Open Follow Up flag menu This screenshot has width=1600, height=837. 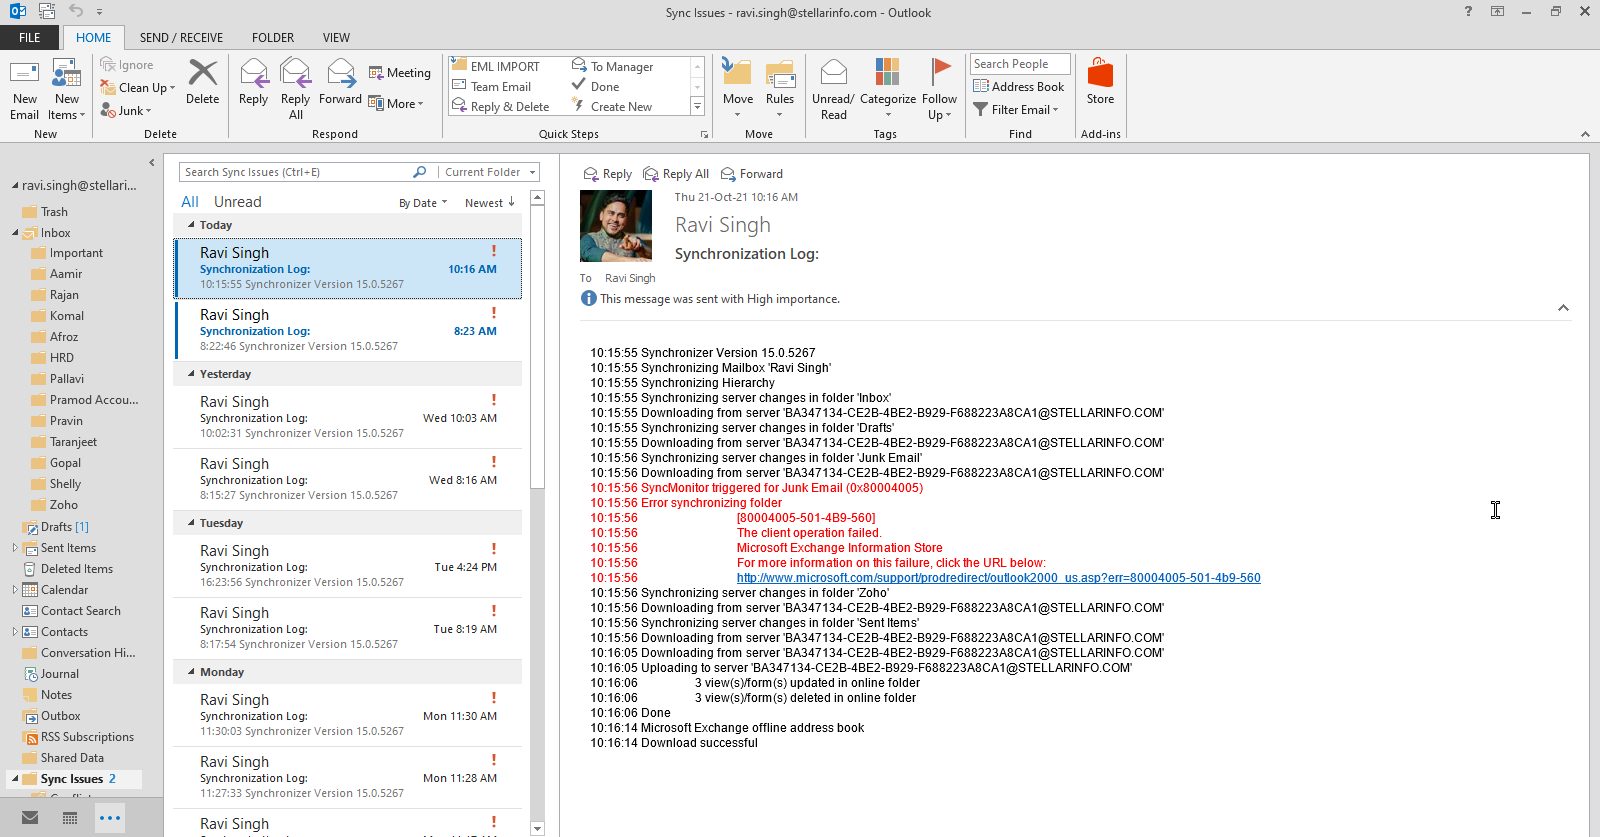click(x=939, y=89)
